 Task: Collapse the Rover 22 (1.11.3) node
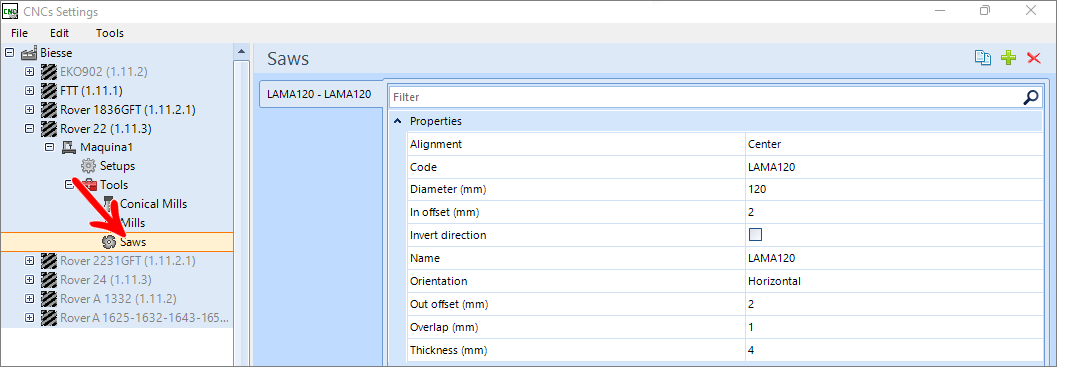29,128
